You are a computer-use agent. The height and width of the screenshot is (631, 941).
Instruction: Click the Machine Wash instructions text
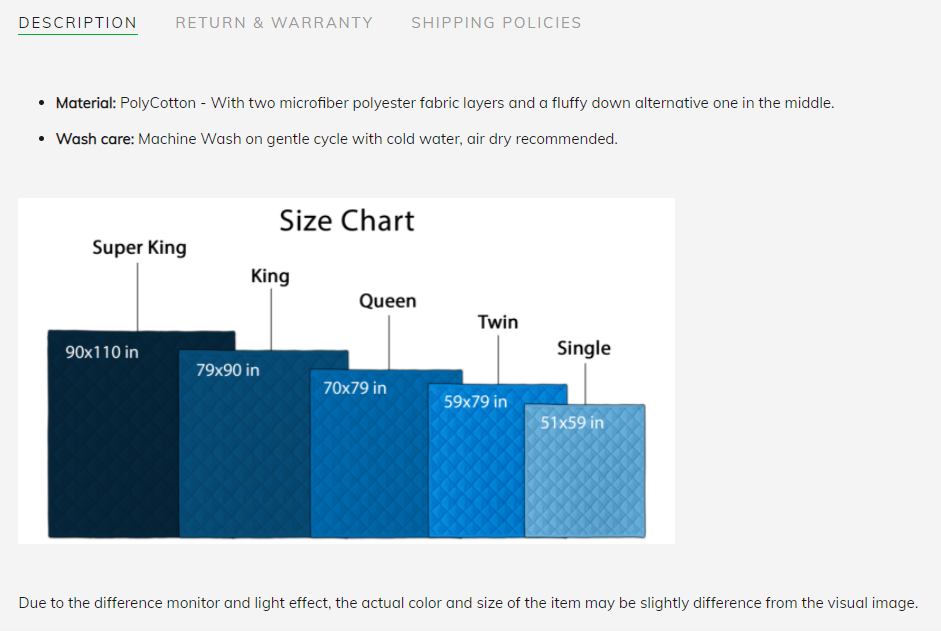coord(377,139)
